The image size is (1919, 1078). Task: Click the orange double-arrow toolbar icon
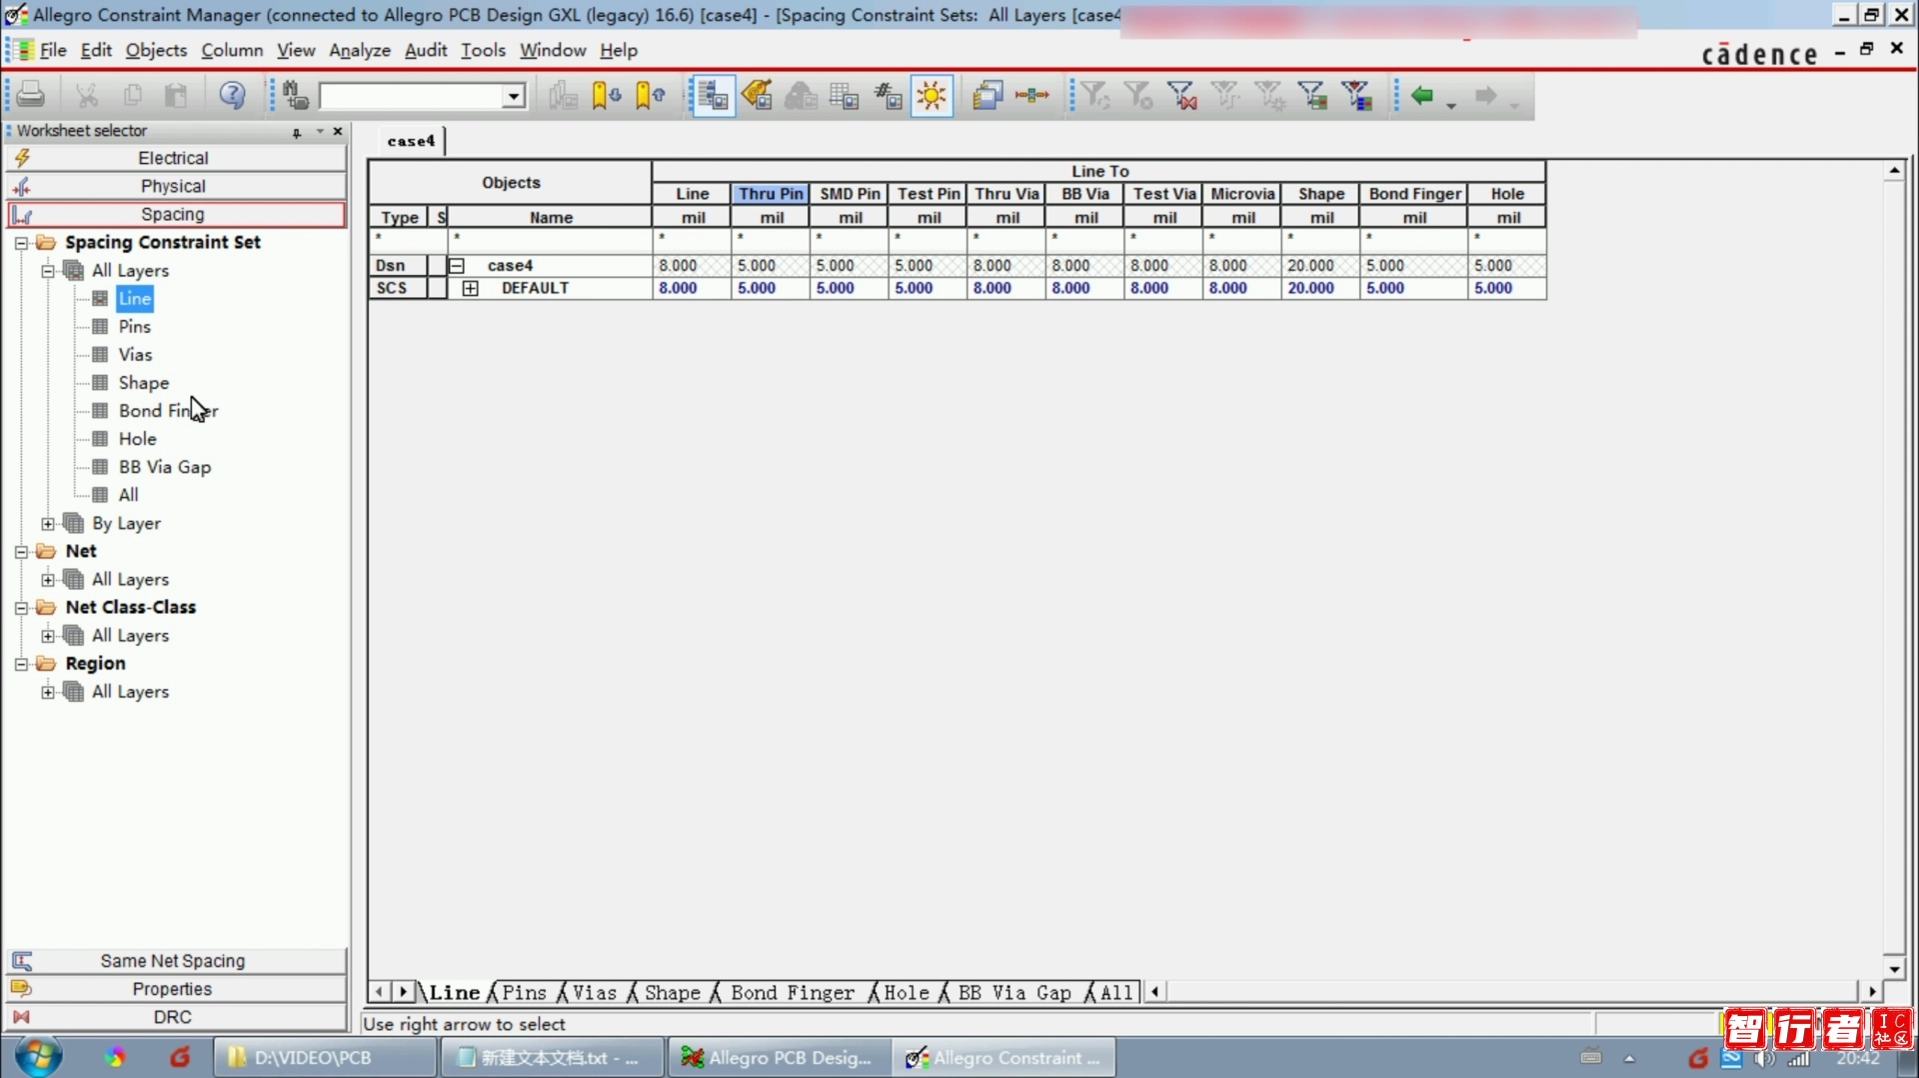point(1031,95)
